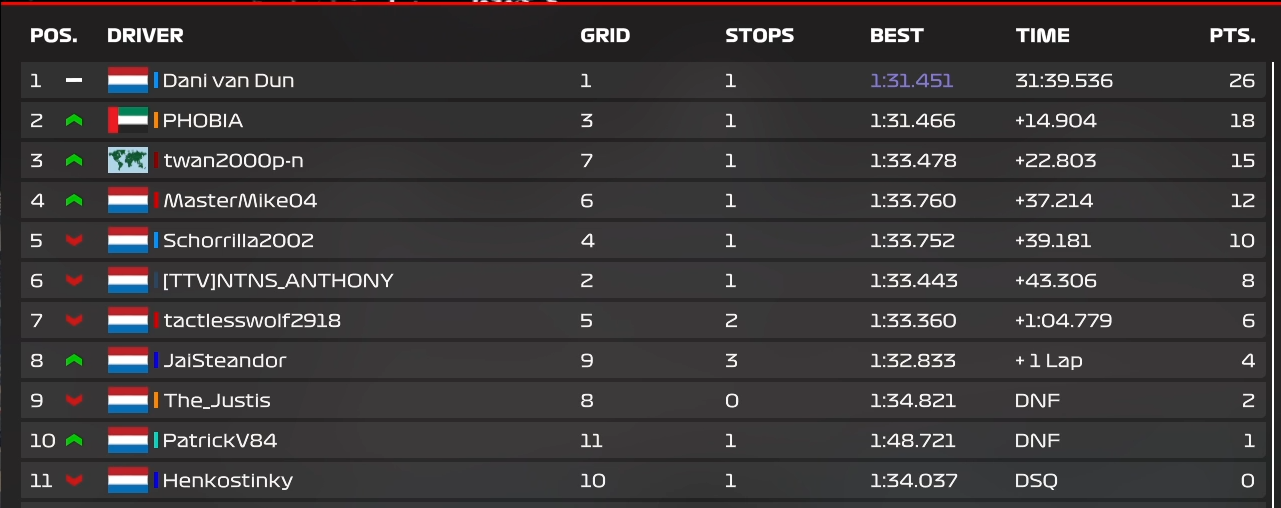Click the purple fastest lap time 1:31.451
The height and width of the screenshot is (508, 1281).
pyautogui.click(x=912, y=80)
